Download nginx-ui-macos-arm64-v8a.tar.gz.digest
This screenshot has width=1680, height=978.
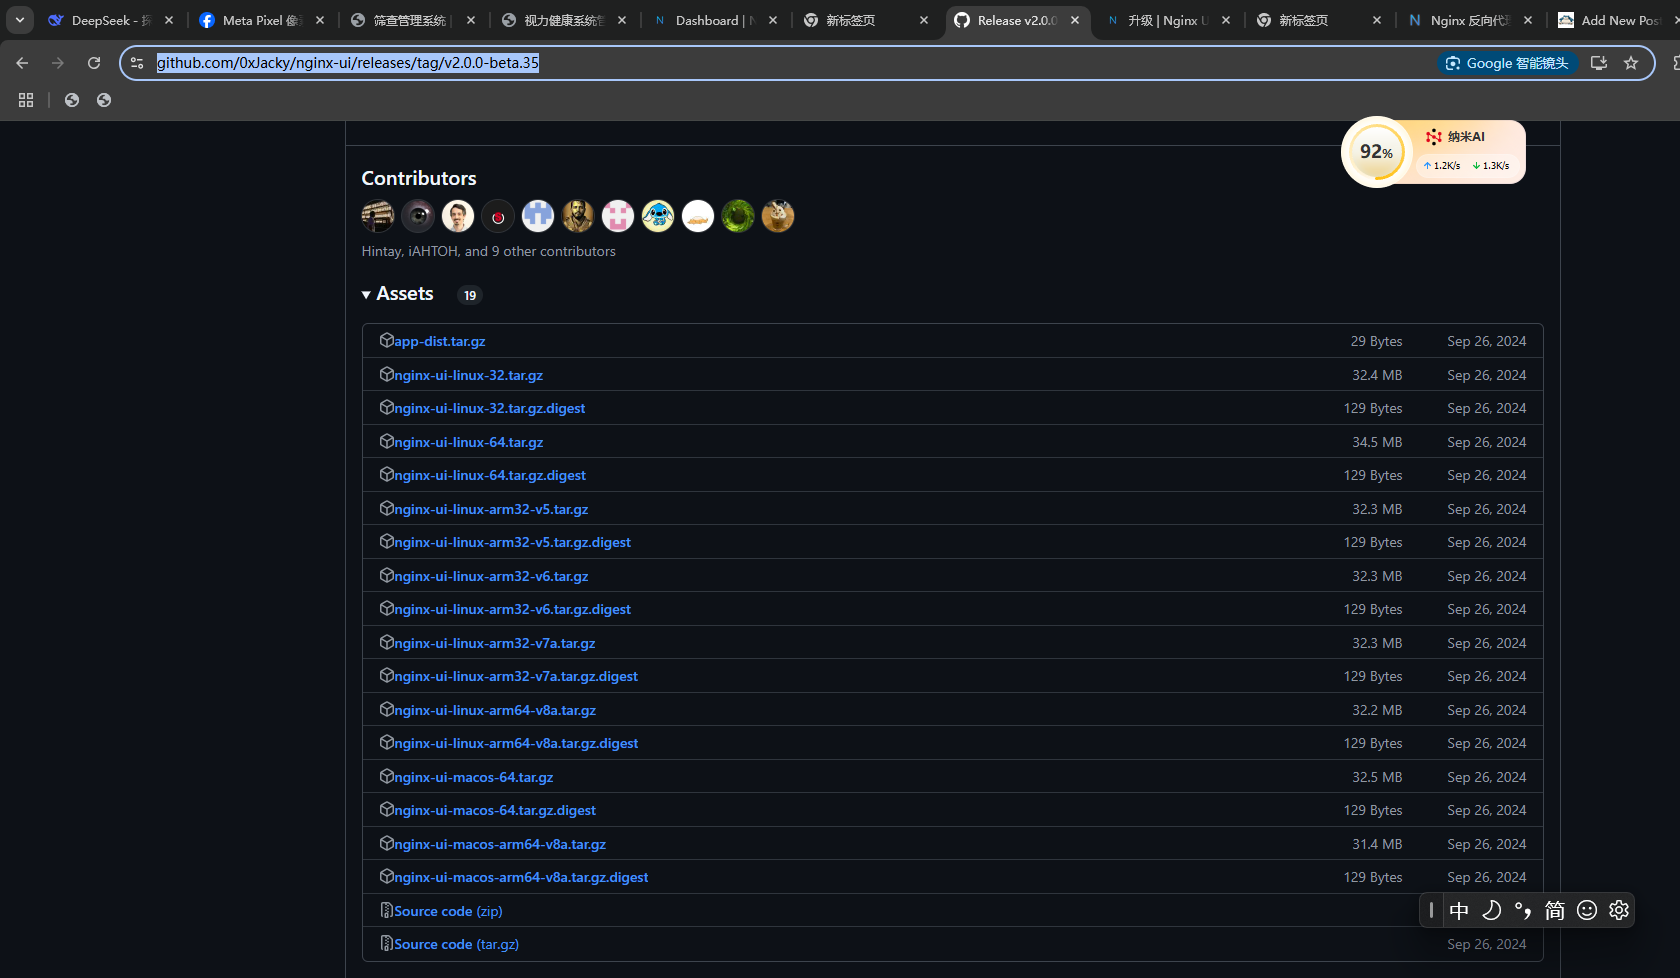coord(521,877)
